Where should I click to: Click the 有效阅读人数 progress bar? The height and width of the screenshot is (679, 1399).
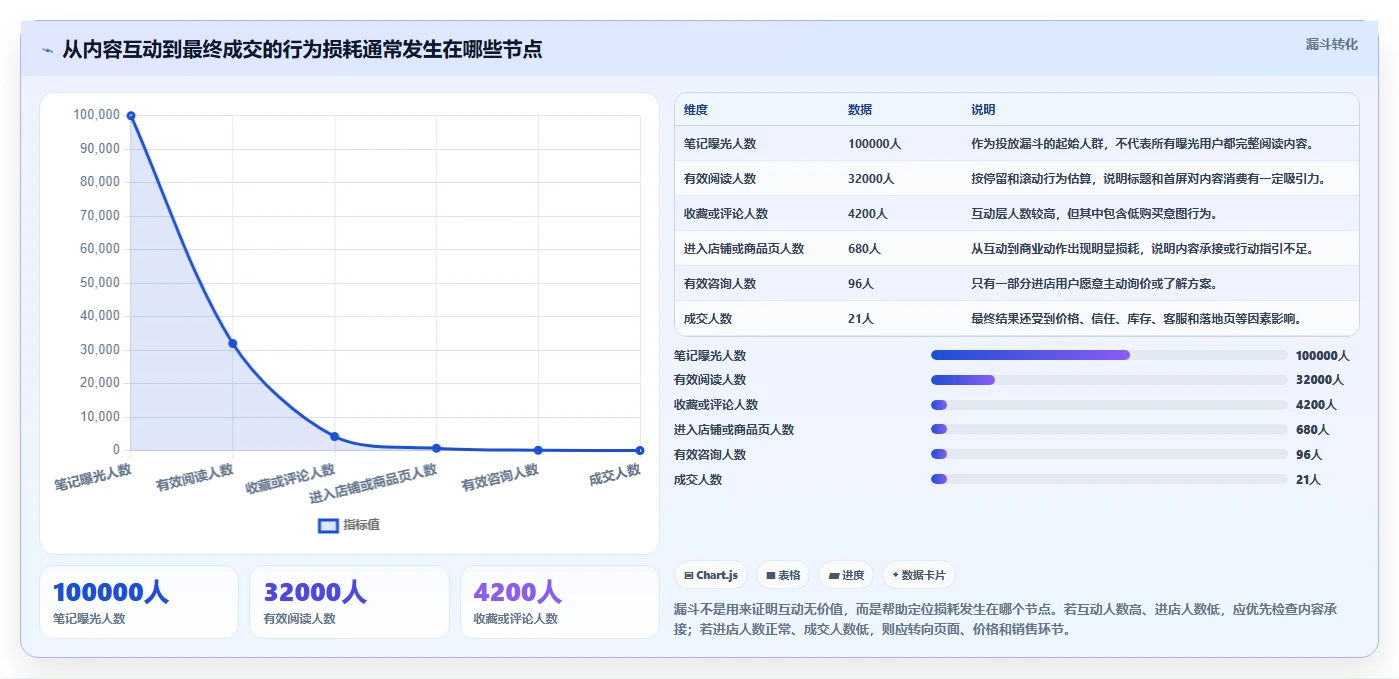(x=1109, y=380)
